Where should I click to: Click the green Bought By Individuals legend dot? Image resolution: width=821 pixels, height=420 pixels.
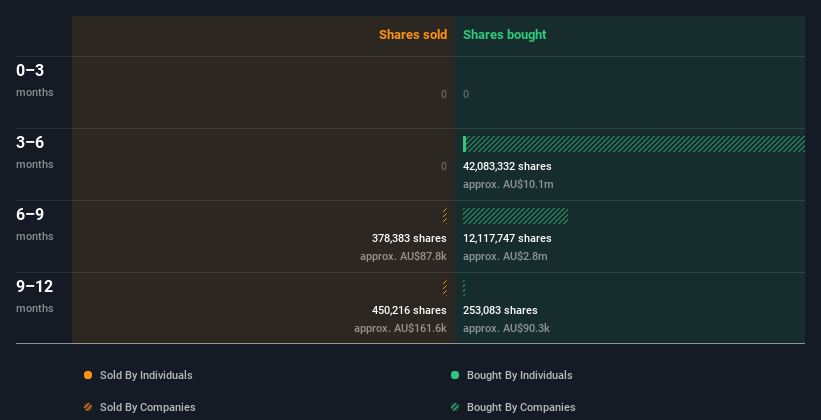455,375
